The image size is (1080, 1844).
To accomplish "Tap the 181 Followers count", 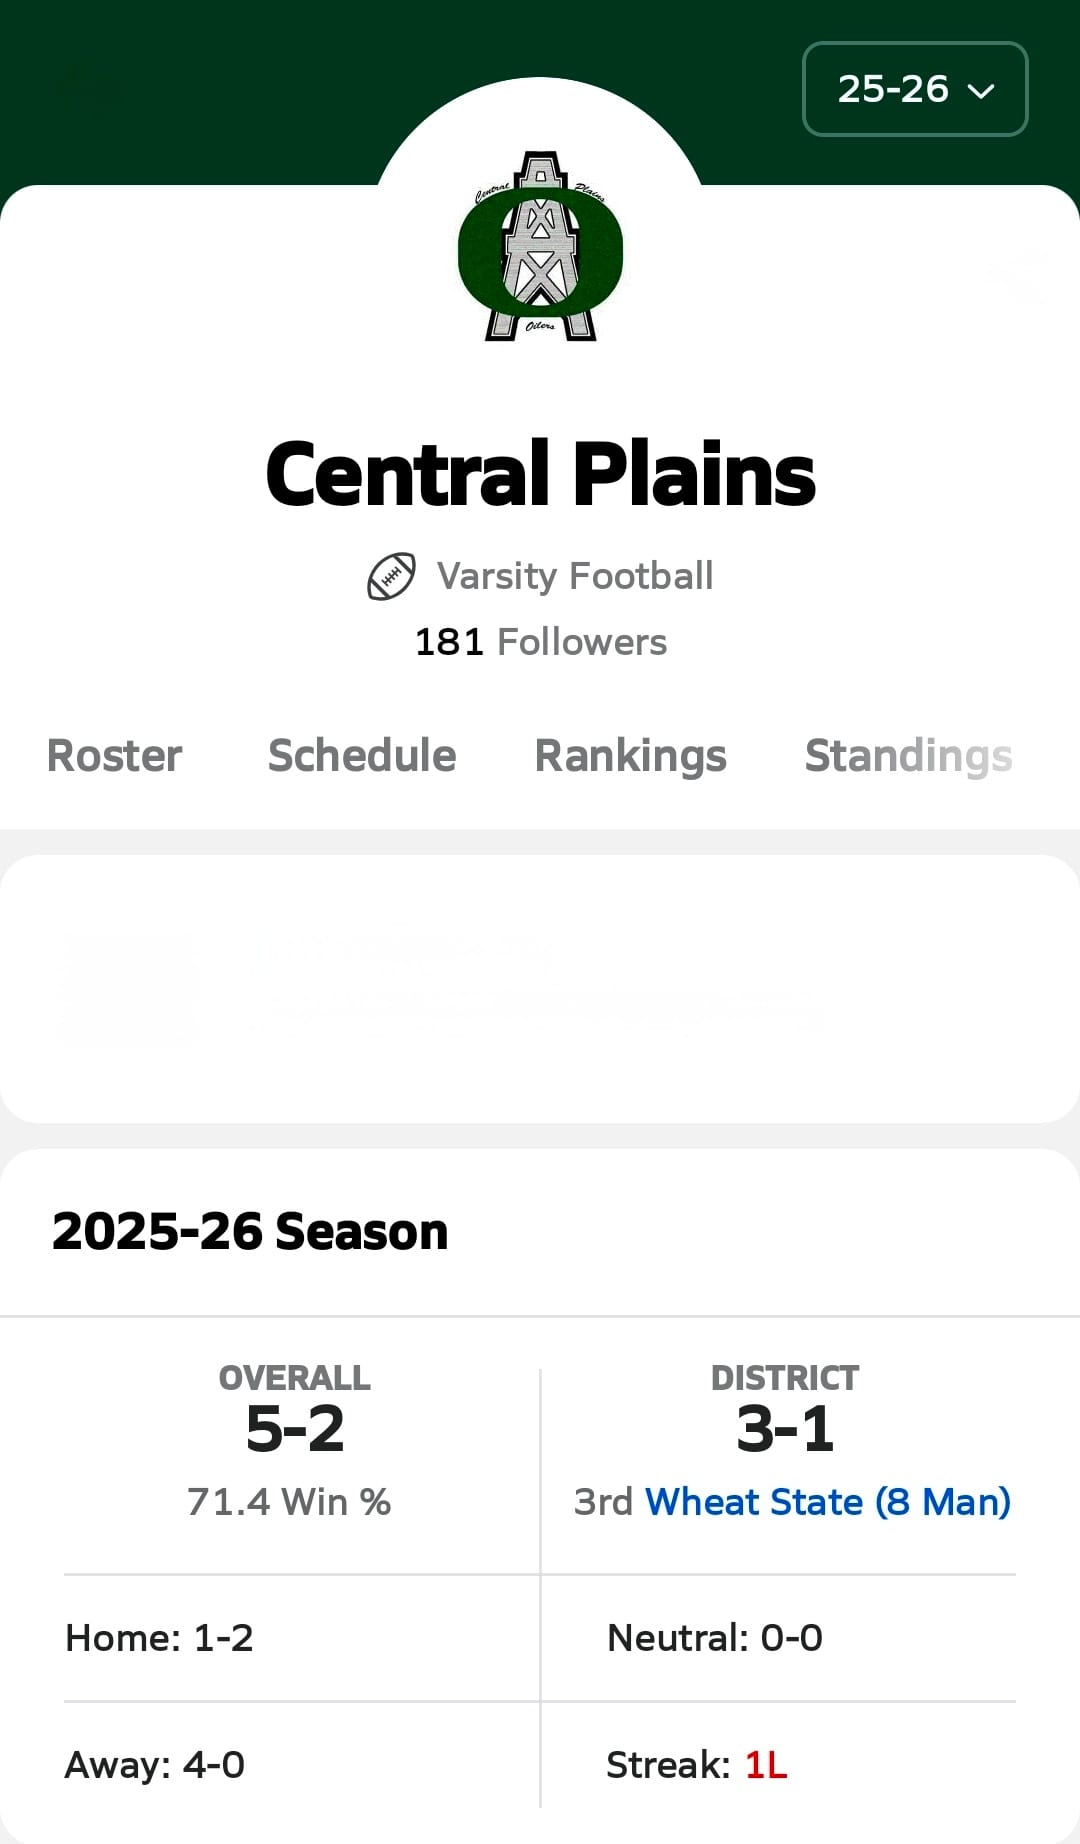I will 540,642.
